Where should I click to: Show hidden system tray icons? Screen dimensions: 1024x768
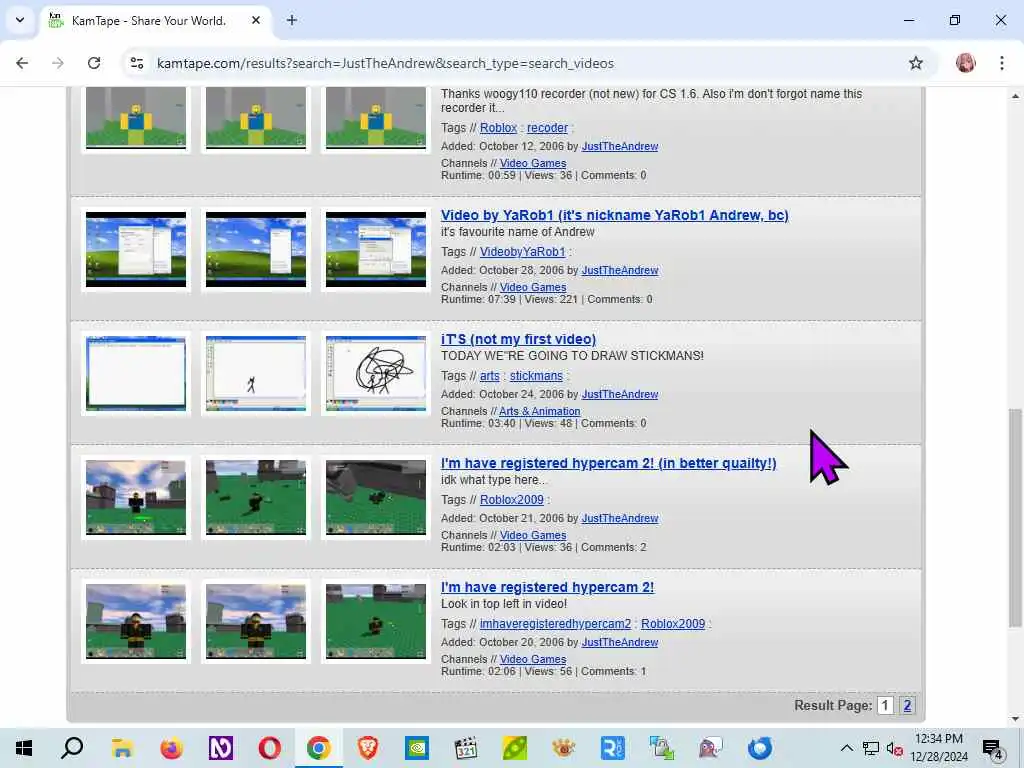click(846, 748)
